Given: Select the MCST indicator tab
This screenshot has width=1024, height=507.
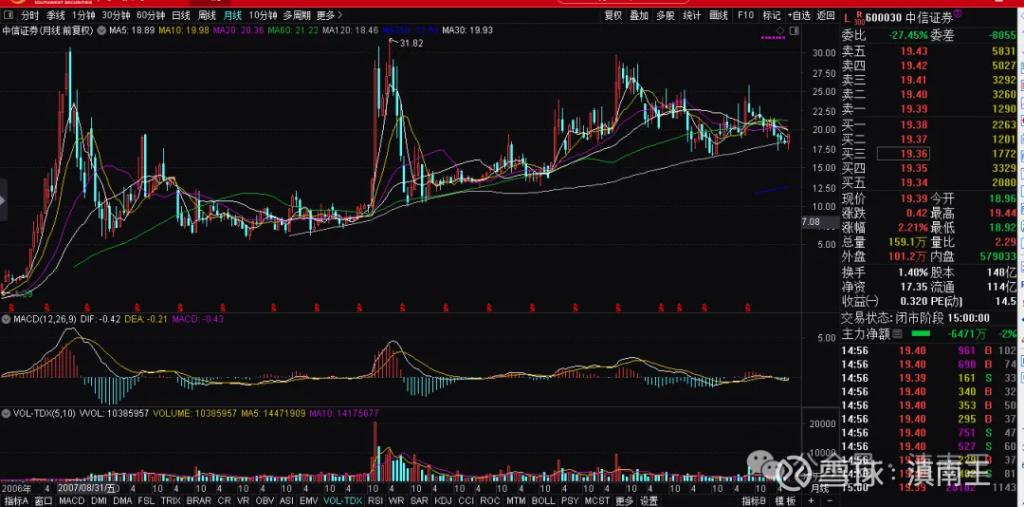Looking at the screenshot, I should coord(597,501).
